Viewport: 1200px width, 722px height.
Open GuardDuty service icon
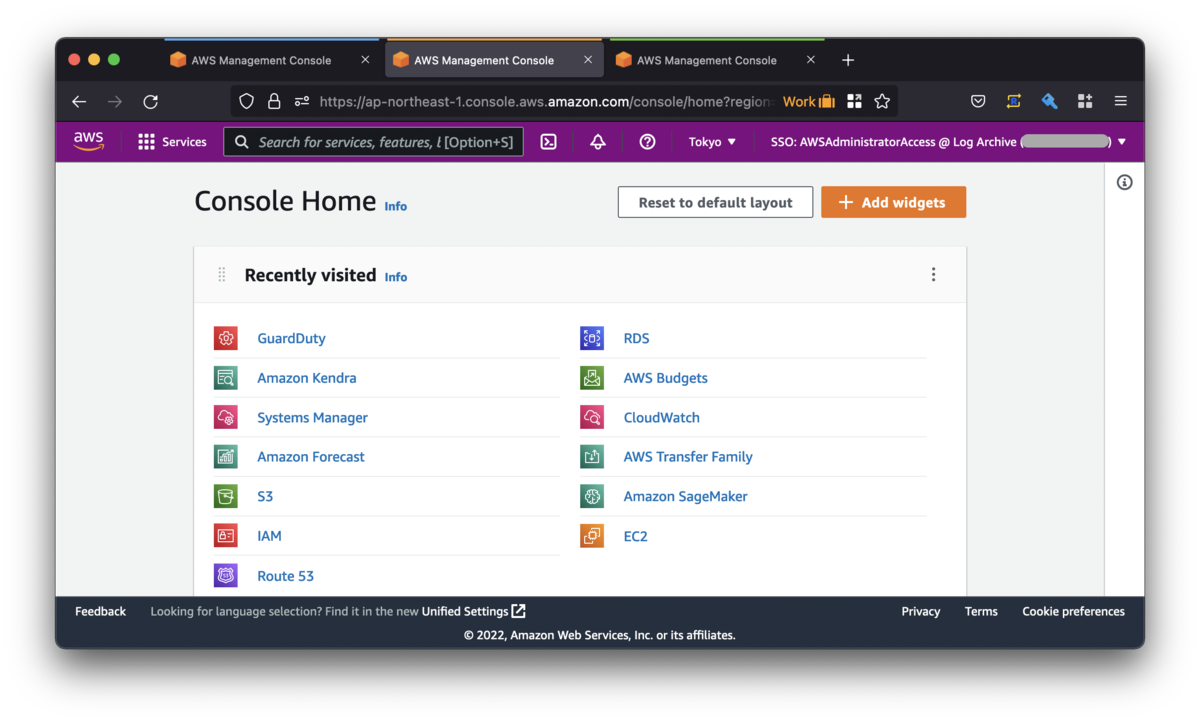(226, 338)
